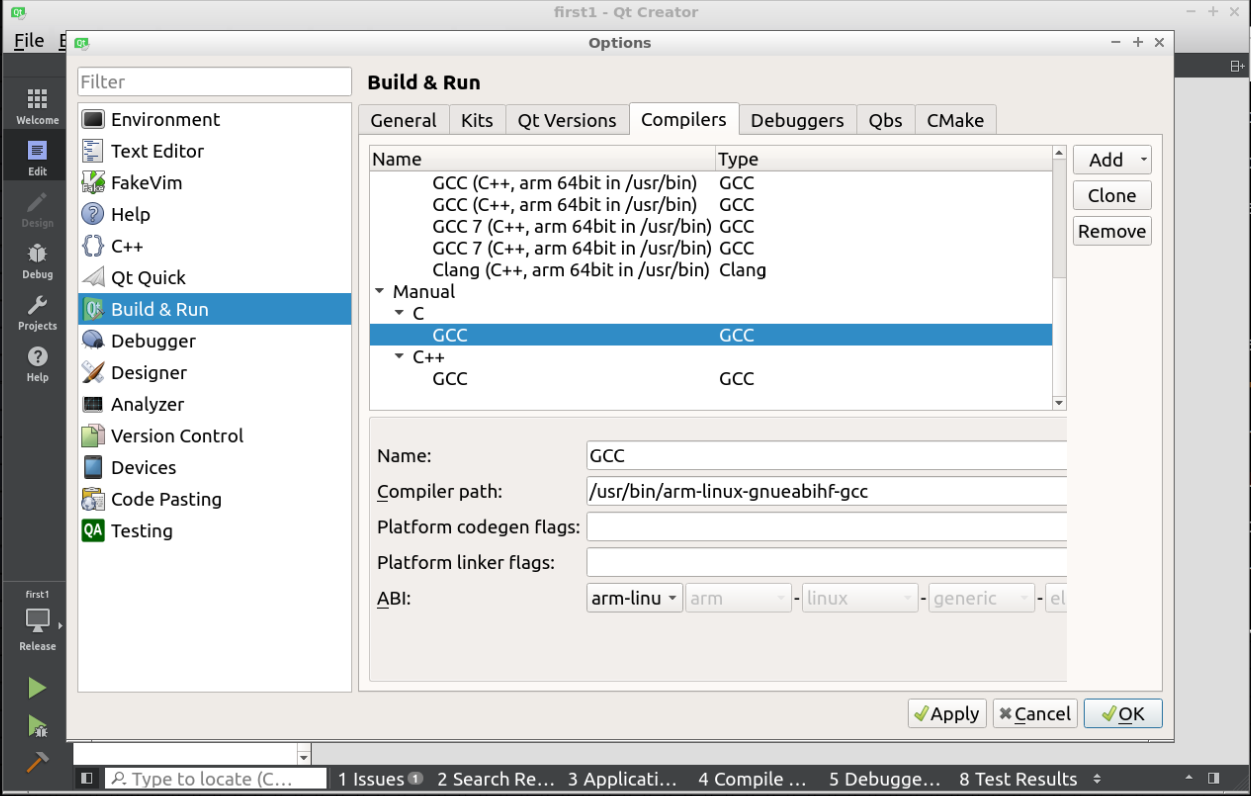1251x796 pixels.
Task: Click the scroll-down arrow of compiler list
Action: click(1060, 403)
